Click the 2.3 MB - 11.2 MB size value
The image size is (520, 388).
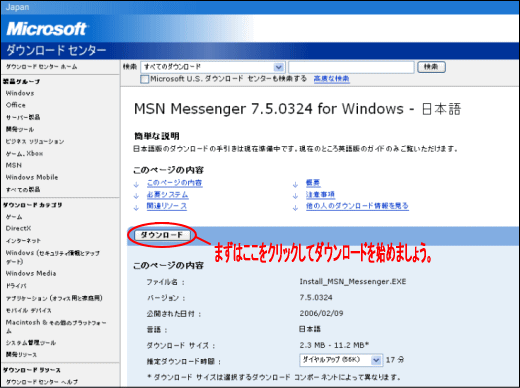(x=334, y=345)
